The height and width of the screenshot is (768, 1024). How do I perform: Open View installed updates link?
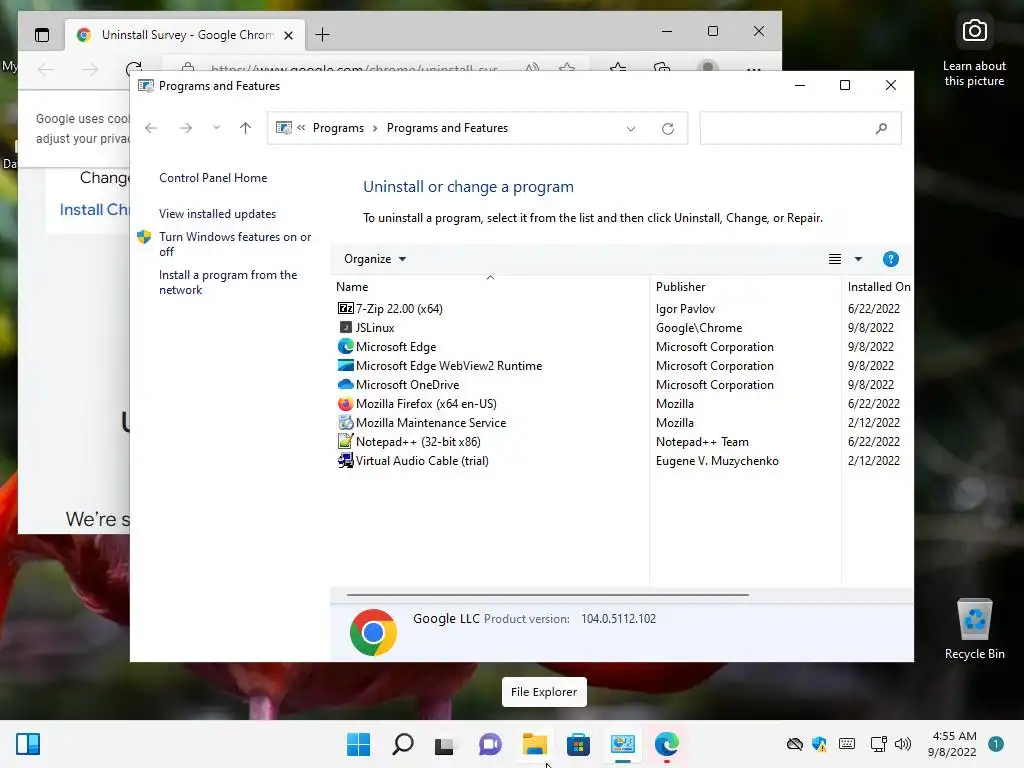tap(217, 214)
